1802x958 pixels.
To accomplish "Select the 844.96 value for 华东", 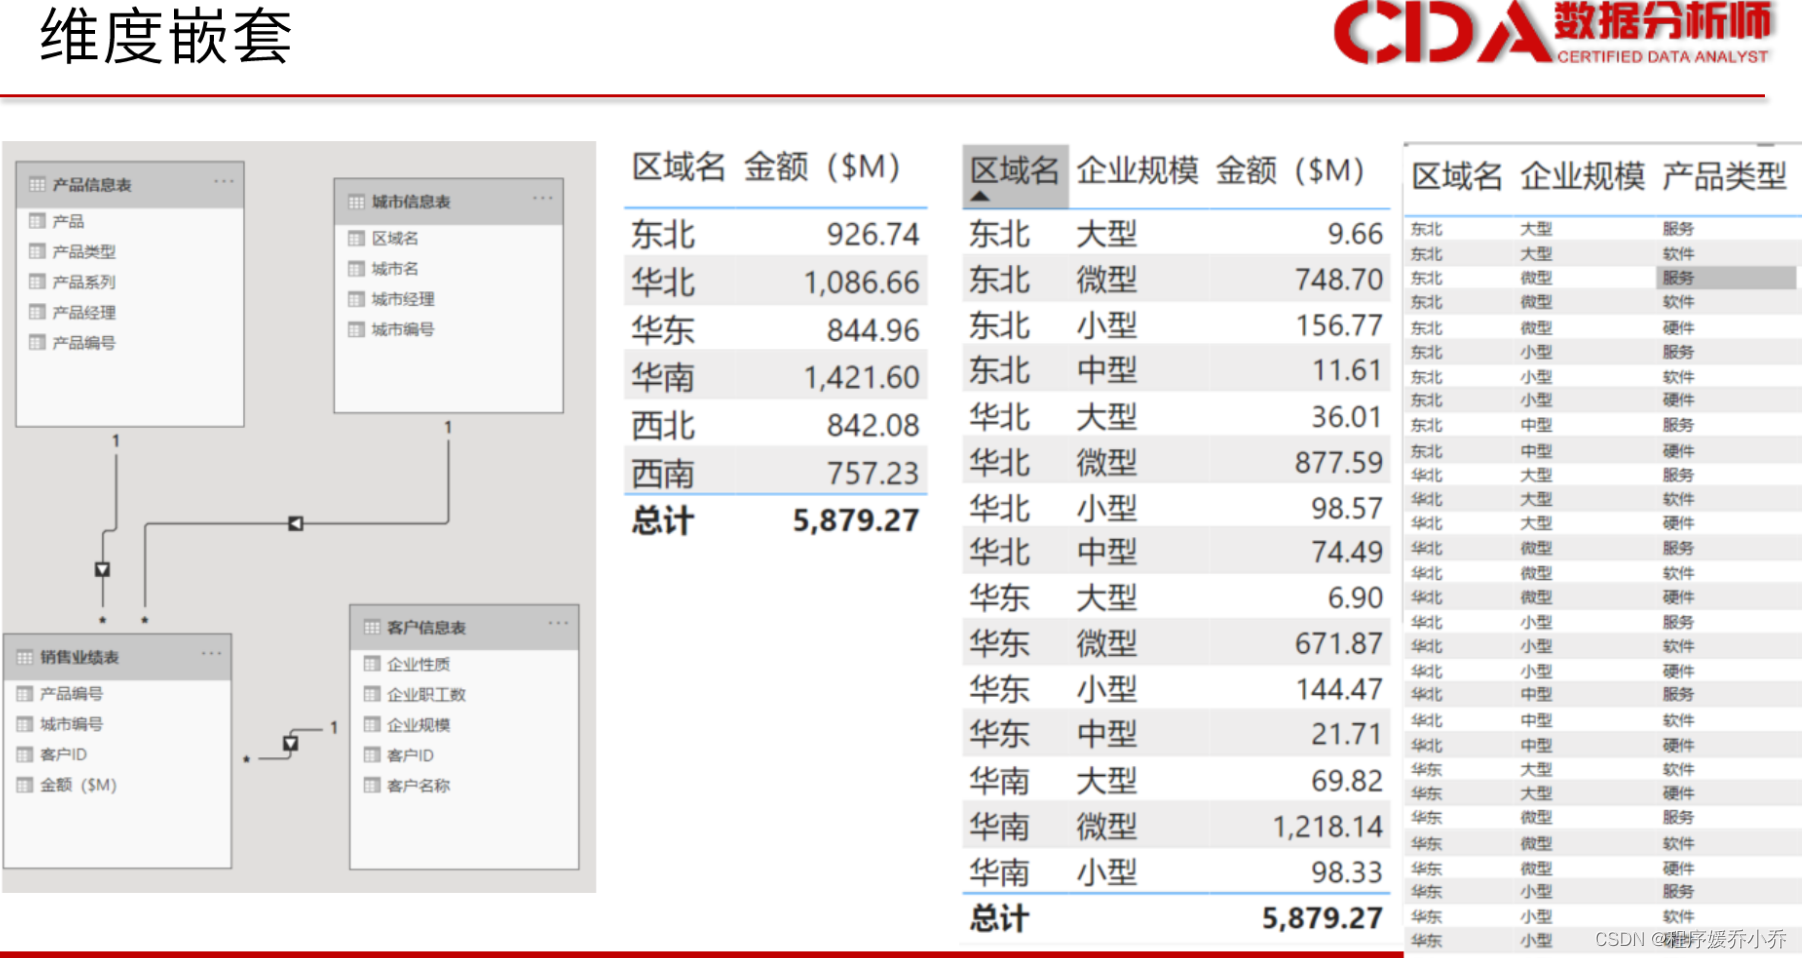I will point(873,330).
